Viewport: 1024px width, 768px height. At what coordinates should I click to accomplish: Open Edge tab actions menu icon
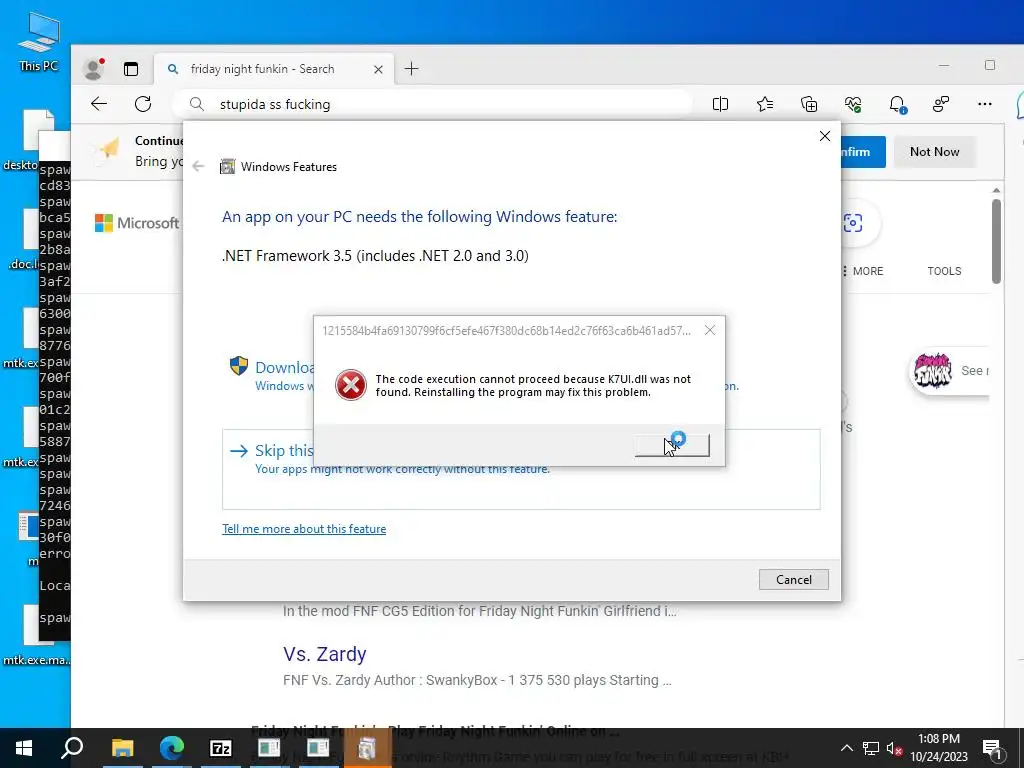pos(131,69)
